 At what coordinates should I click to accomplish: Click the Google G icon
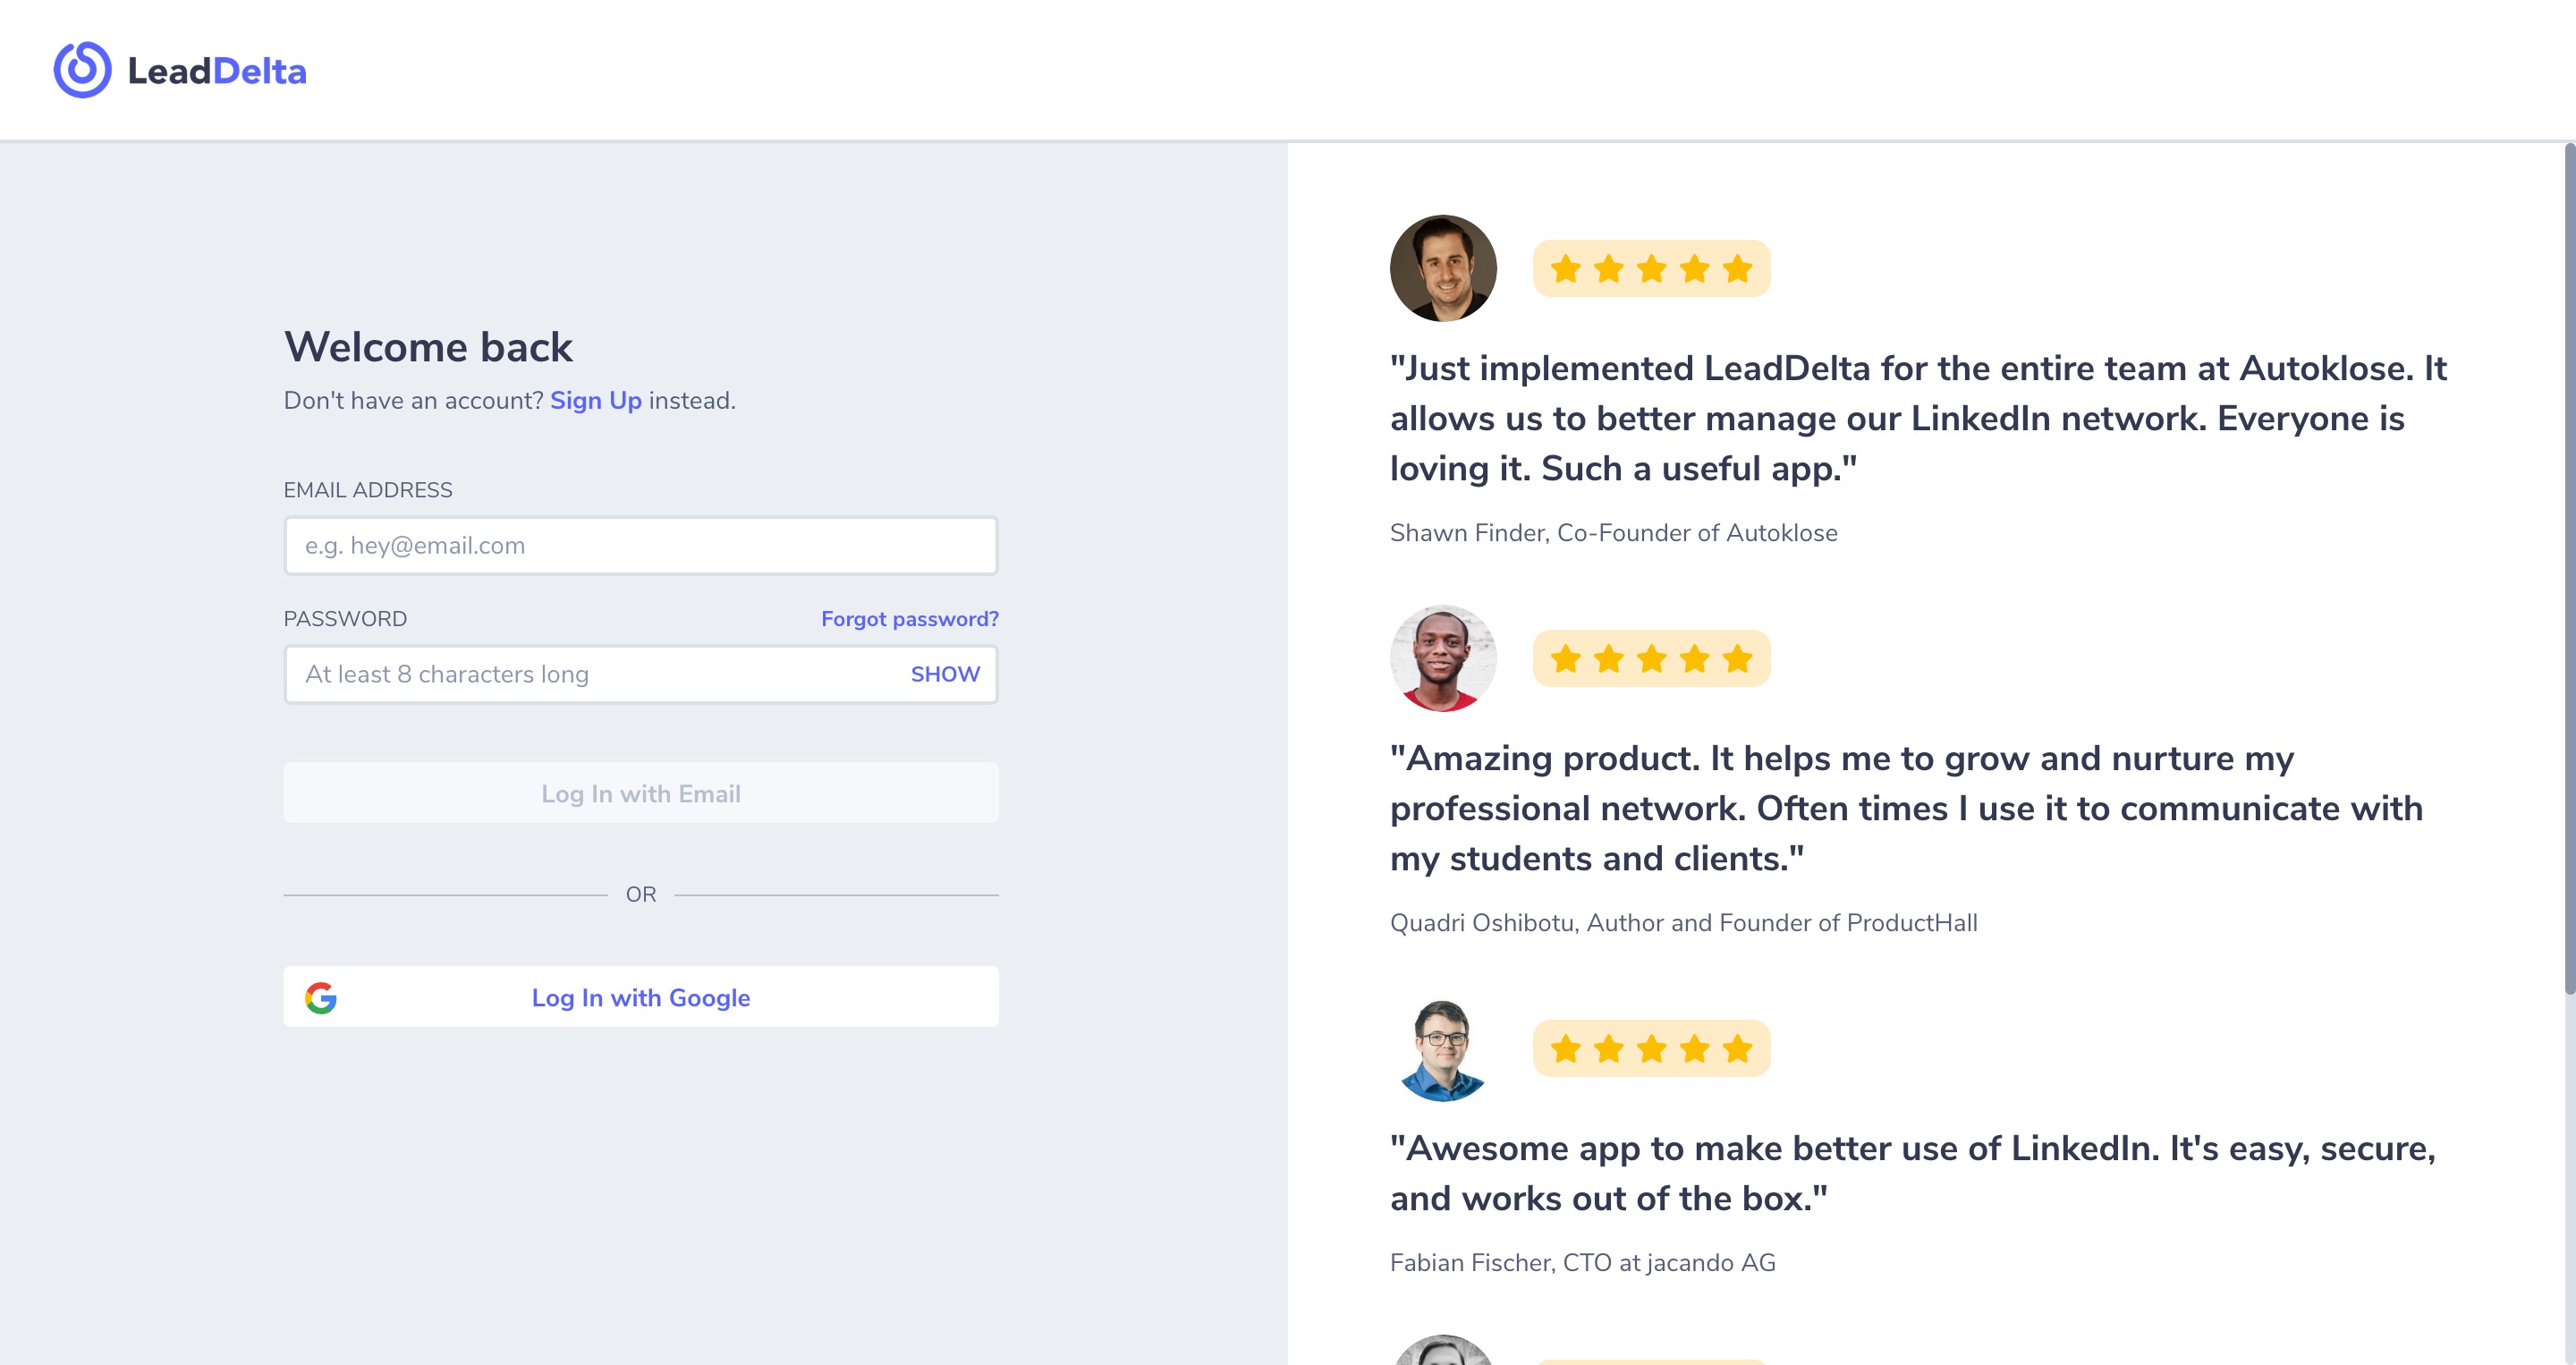coord(321,997)
